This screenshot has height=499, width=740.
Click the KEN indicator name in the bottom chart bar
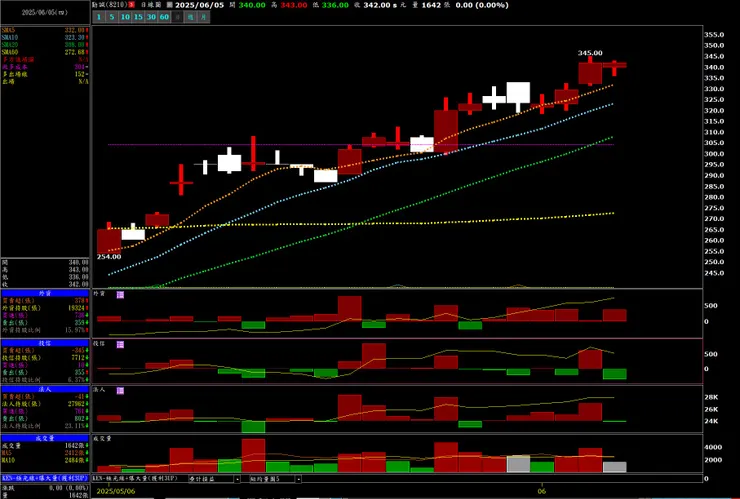pyautogui.click(x=135, y=479)
